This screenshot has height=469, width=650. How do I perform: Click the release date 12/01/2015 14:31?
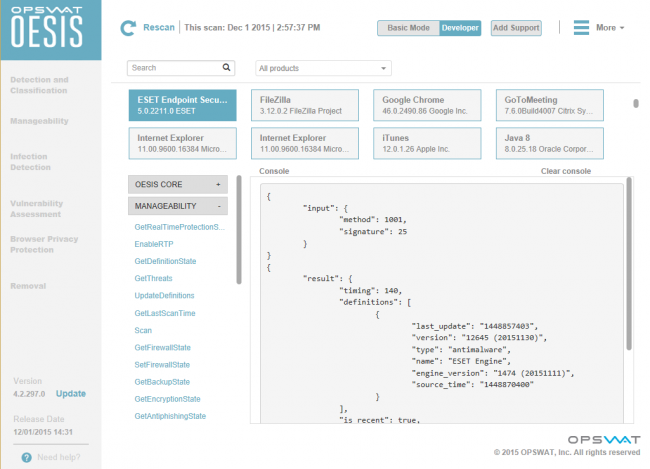tap(43, 432)
